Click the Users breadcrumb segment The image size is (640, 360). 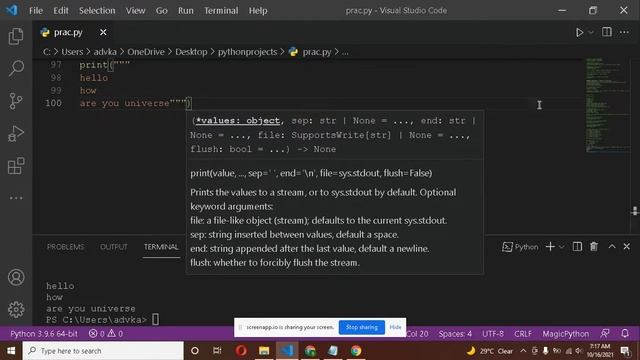pyautogui.click(x=72, y=52)
